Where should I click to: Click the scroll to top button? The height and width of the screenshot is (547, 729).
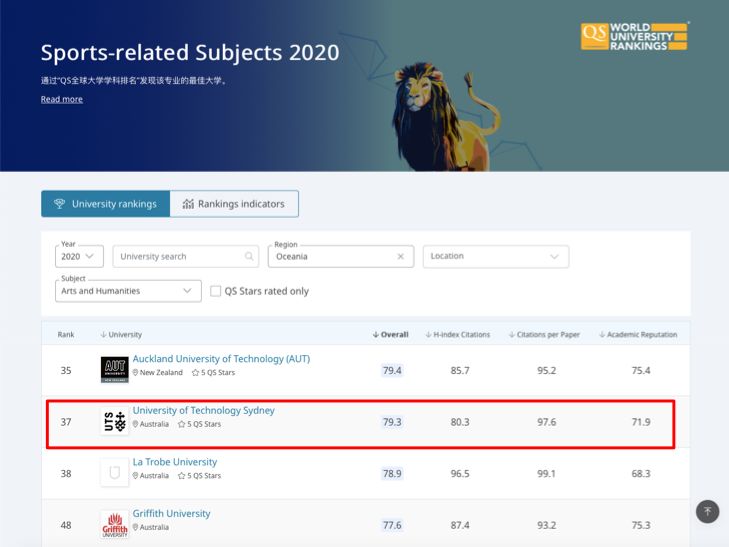[x=707, y=512]
